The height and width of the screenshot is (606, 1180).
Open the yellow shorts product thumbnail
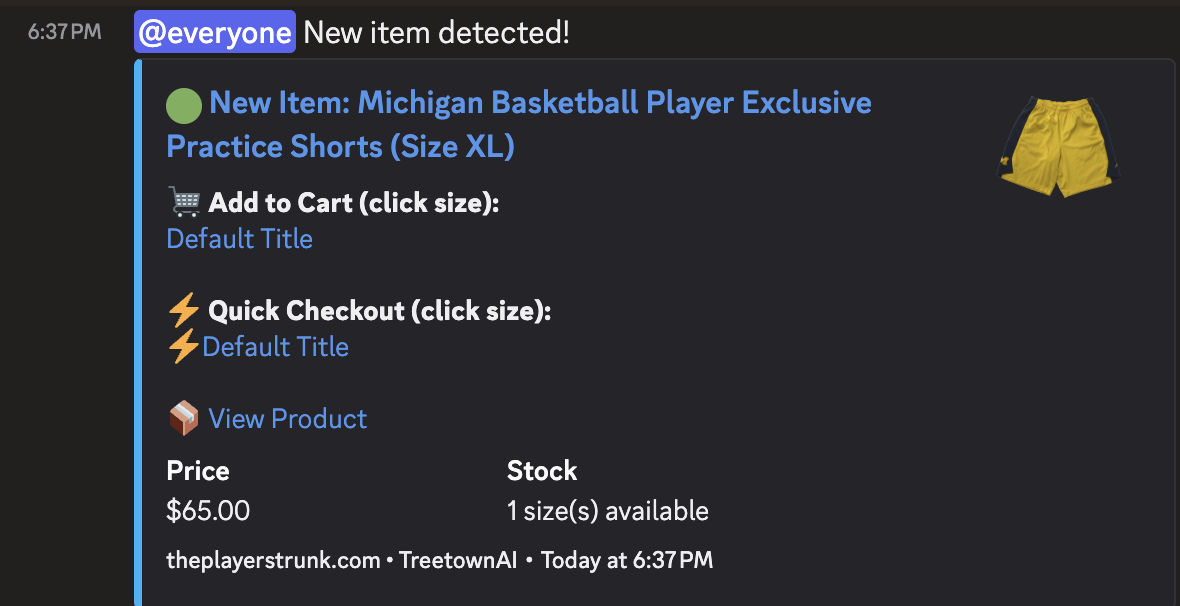click(1060, 147)
